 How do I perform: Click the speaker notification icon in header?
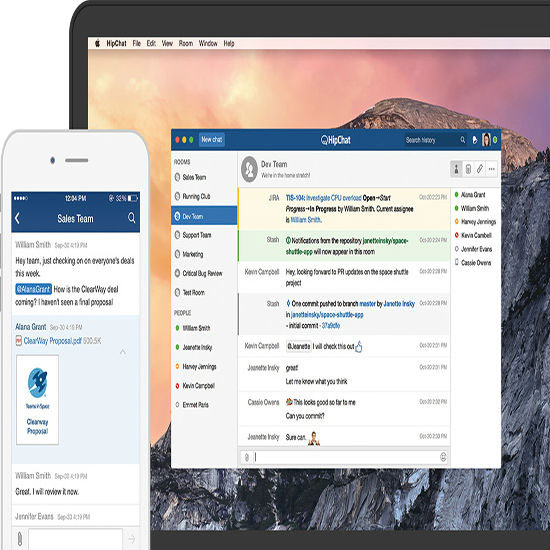pyautogui.click(x=475, y=140)
